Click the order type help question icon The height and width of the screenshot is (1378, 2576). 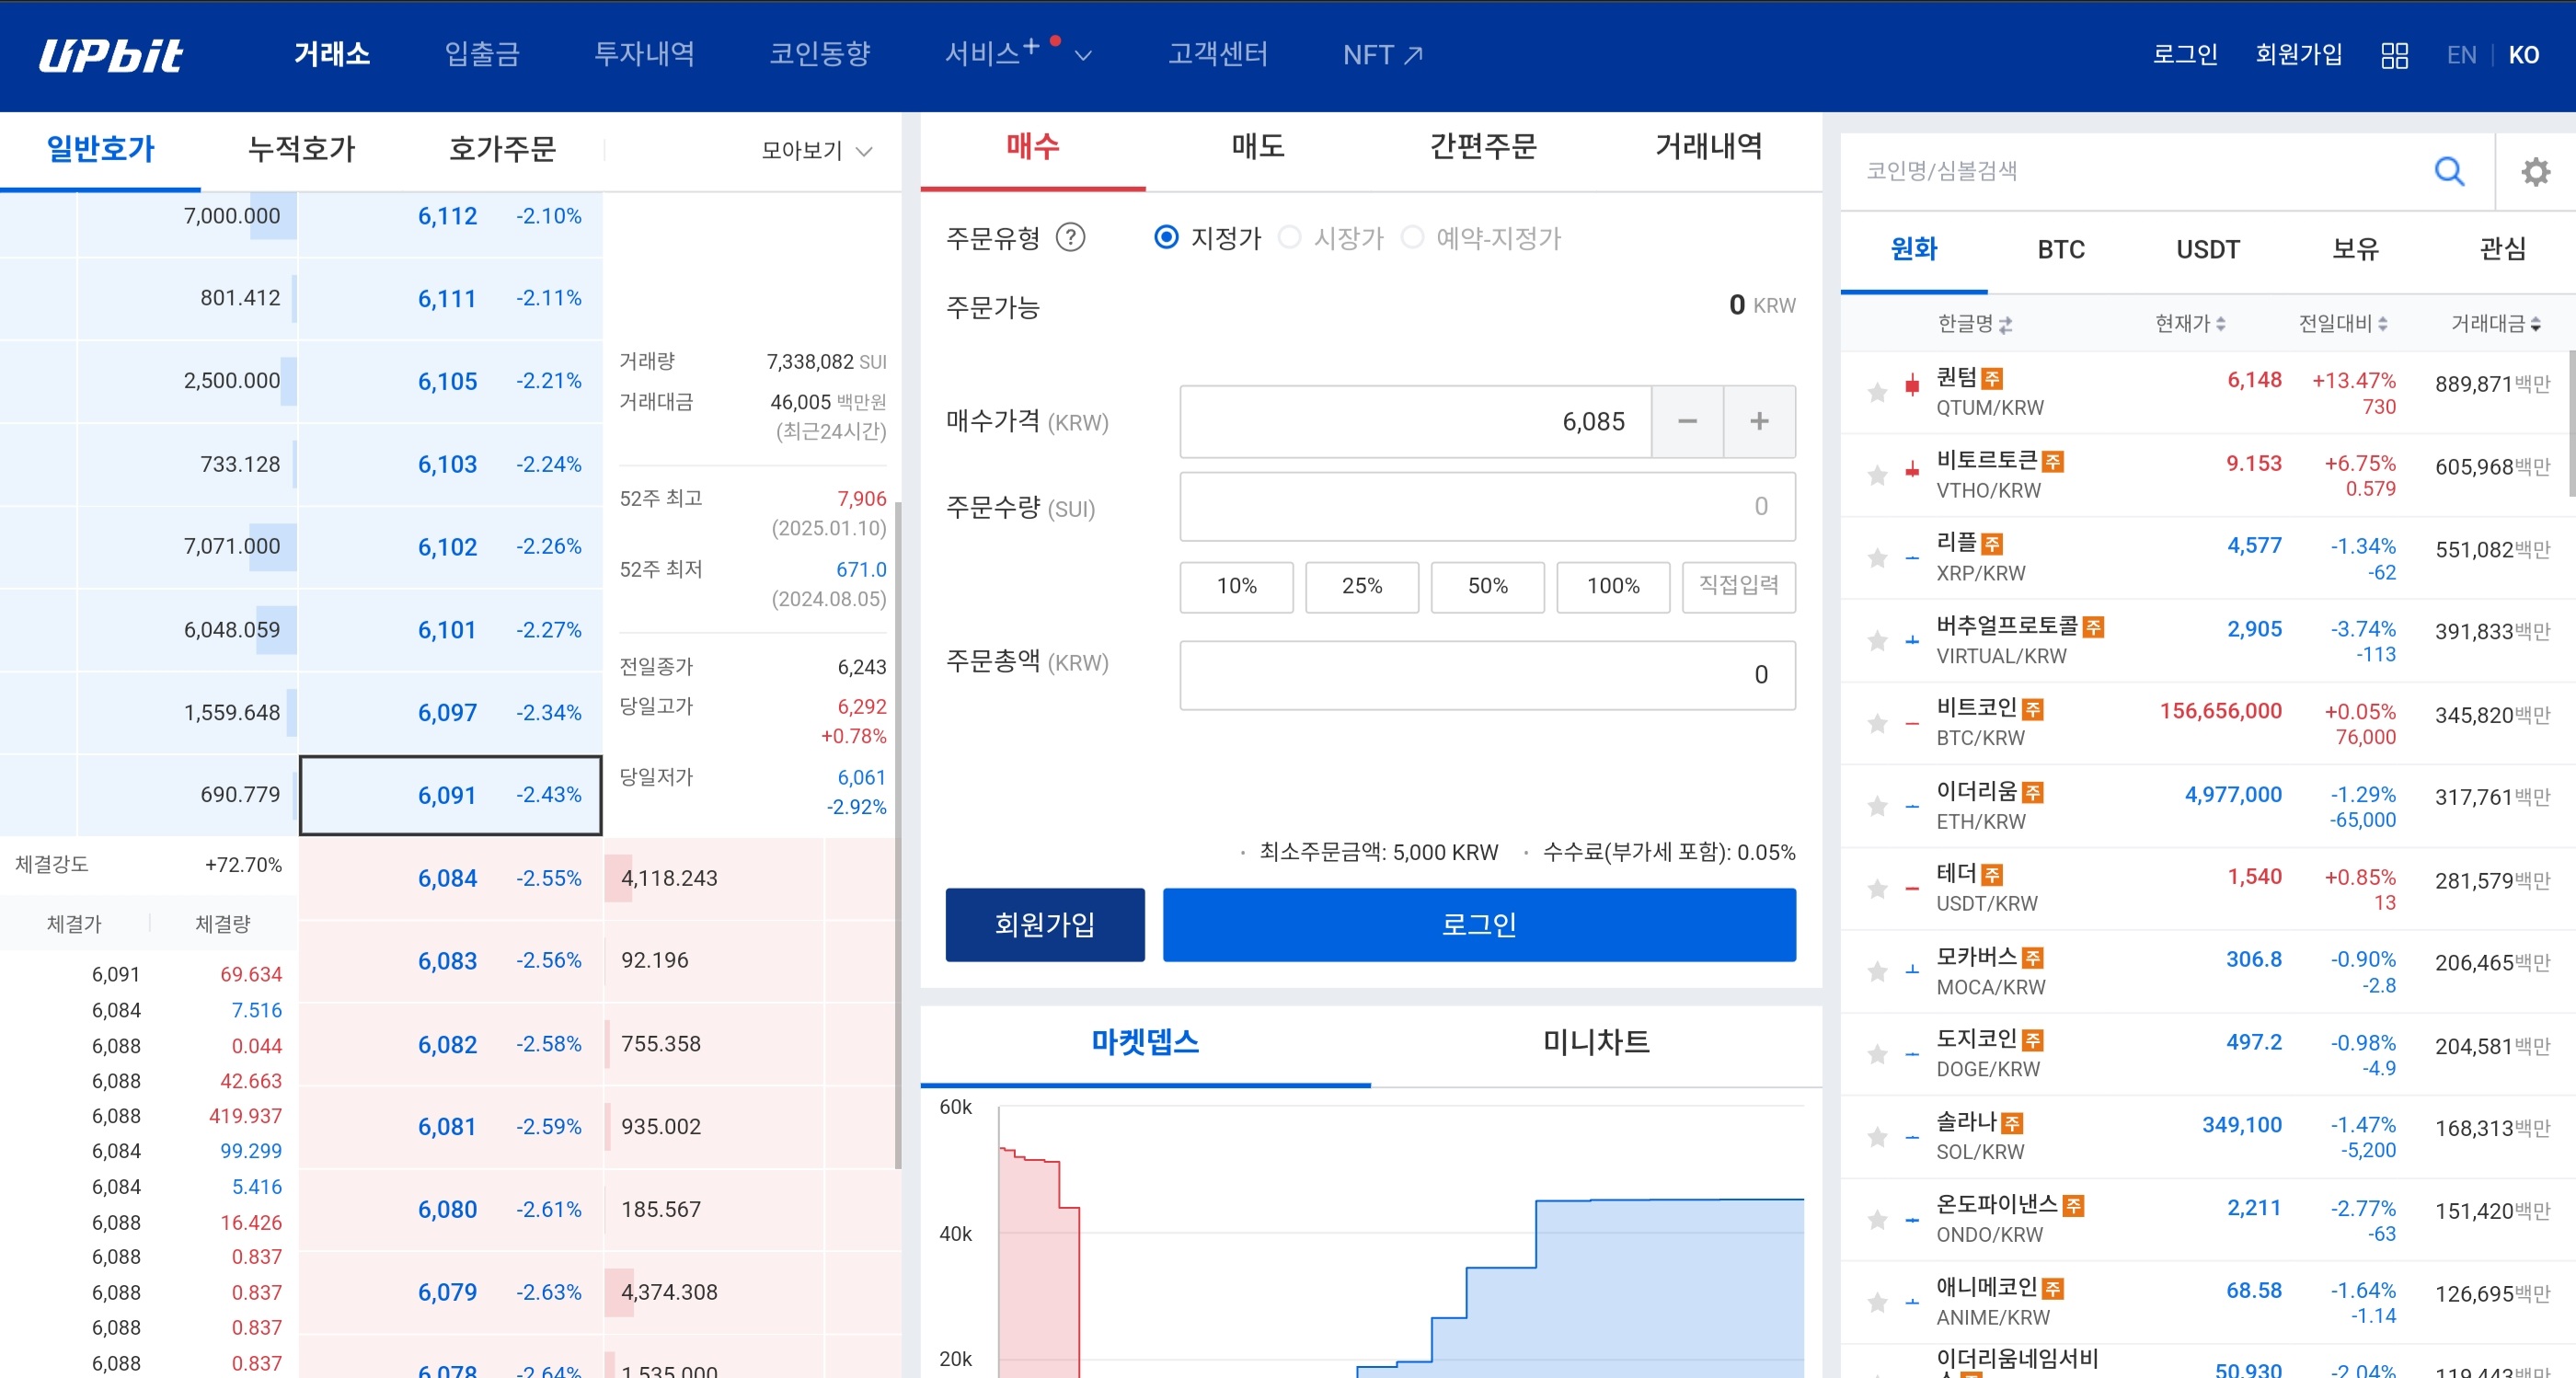click(x=1070, y=238)
